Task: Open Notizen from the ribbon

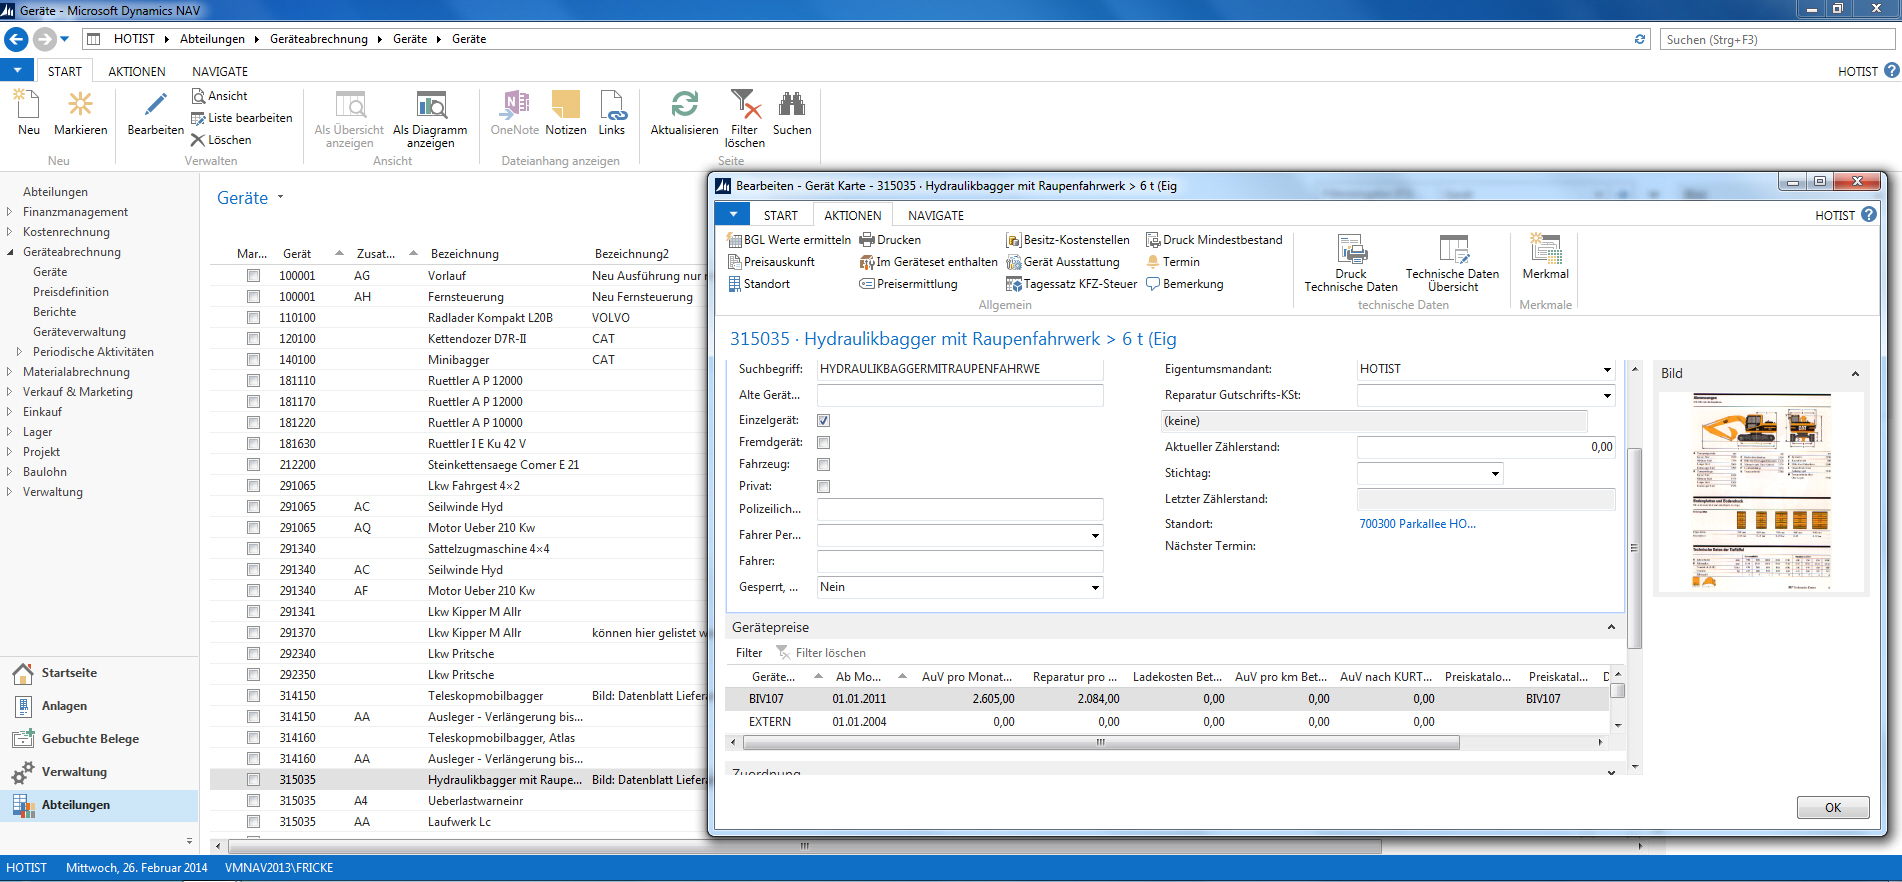Action: 566,112
